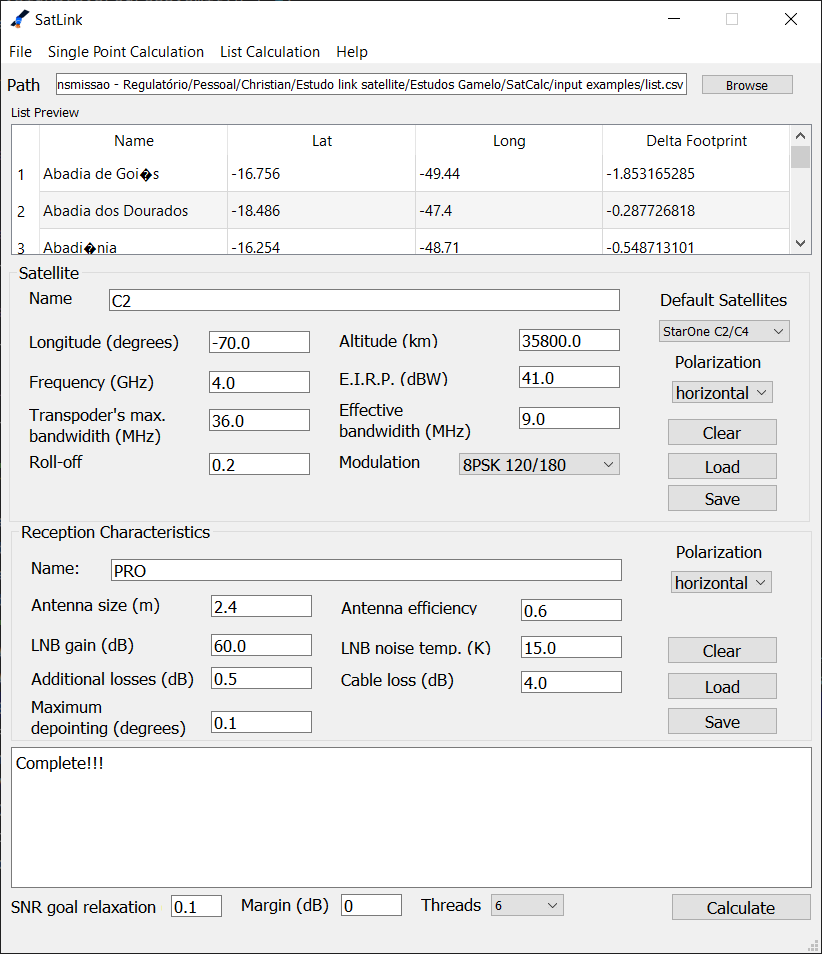The height and width of the screenshot is (954, 822).
Task: Select the Name column header
Action: click(134, 141)
